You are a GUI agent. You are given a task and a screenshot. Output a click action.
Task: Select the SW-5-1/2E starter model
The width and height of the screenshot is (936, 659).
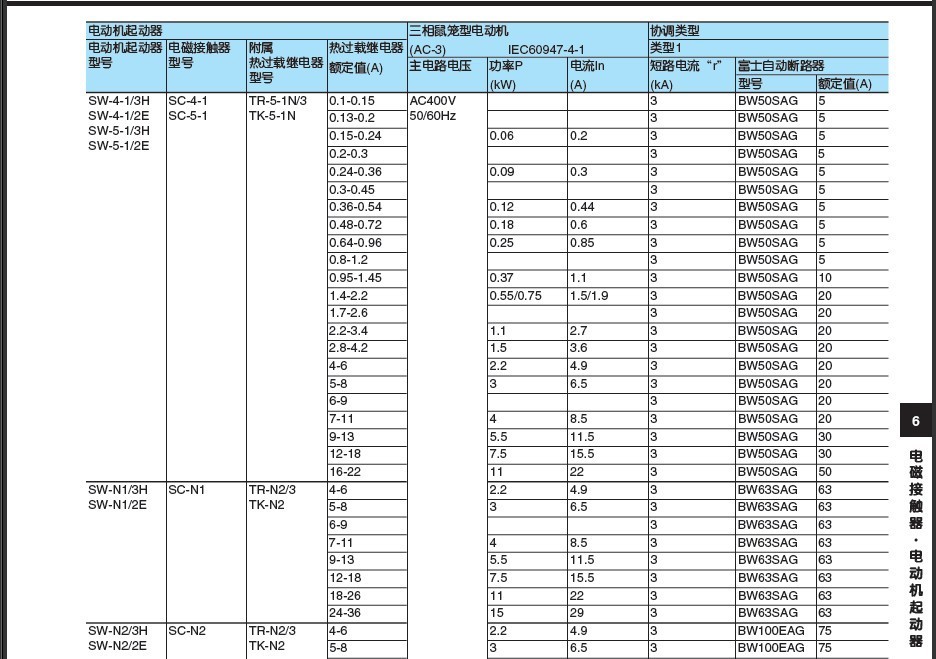pos(119,146)
